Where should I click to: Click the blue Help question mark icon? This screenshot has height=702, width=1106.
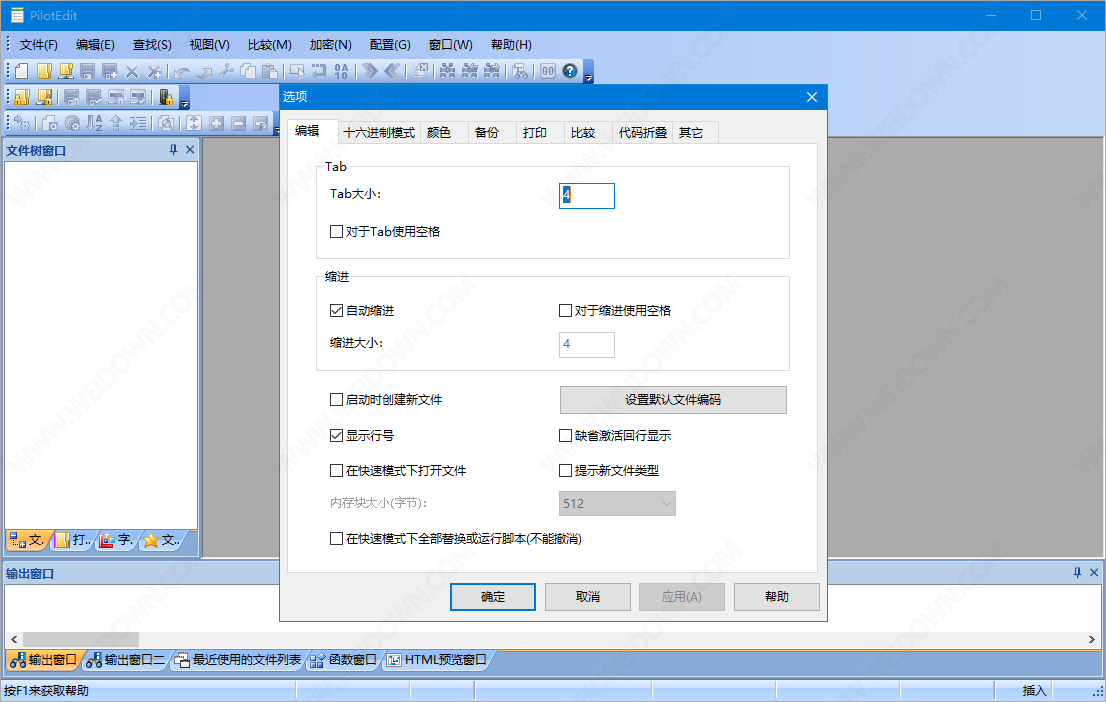(570, 71)
